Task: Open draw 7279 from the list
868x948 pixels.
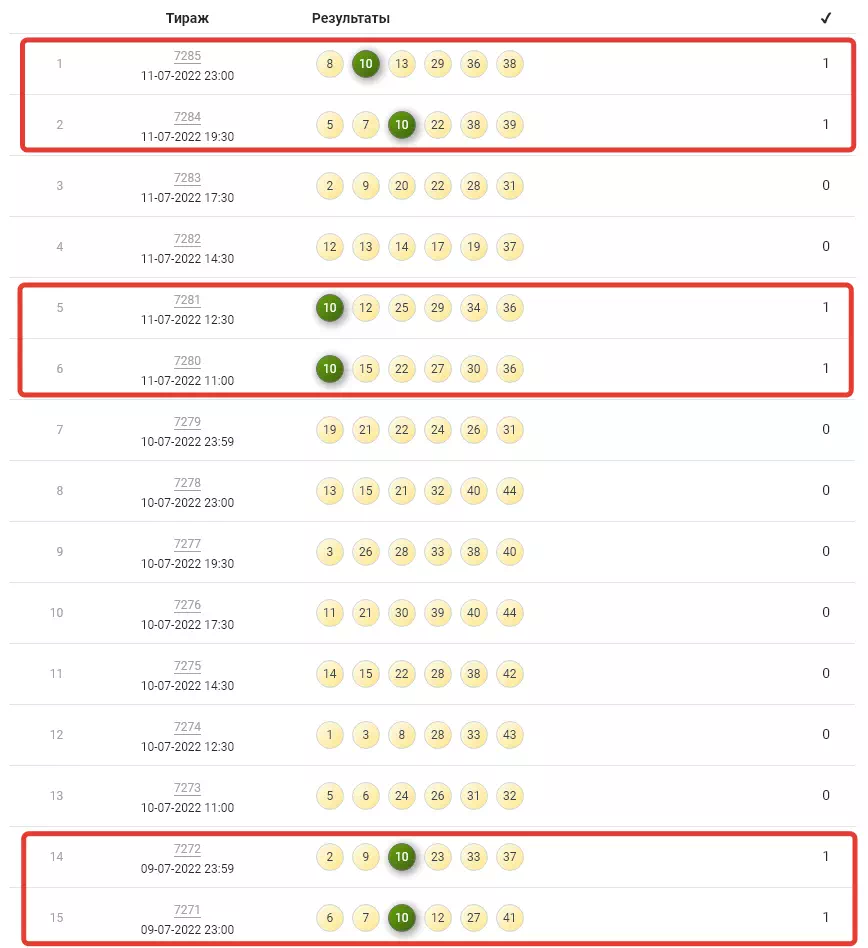Action: pos(187,422)
